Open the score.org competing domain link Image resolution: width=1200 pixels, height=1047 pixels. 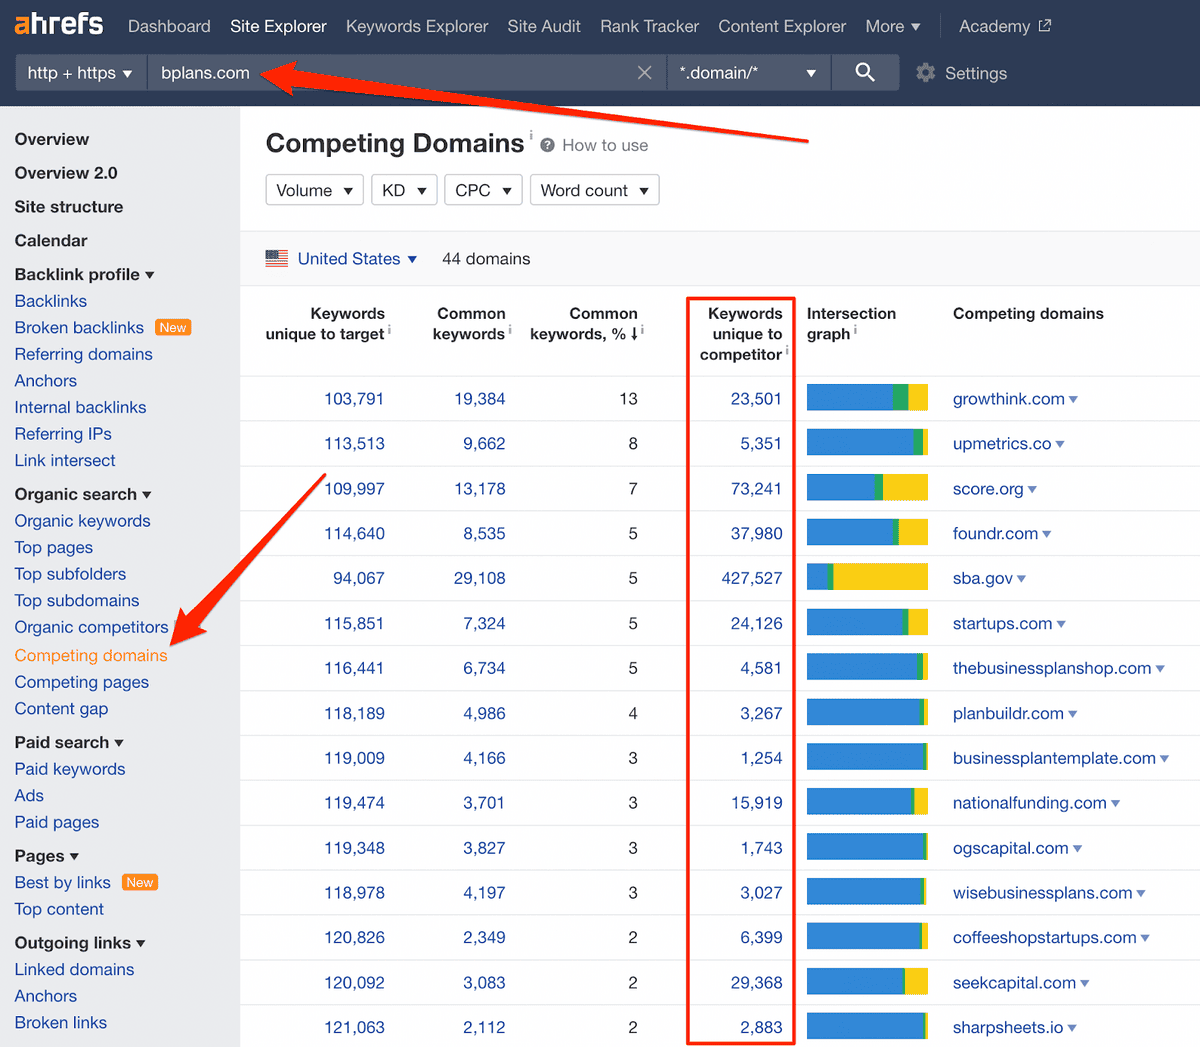click(988, 489)
